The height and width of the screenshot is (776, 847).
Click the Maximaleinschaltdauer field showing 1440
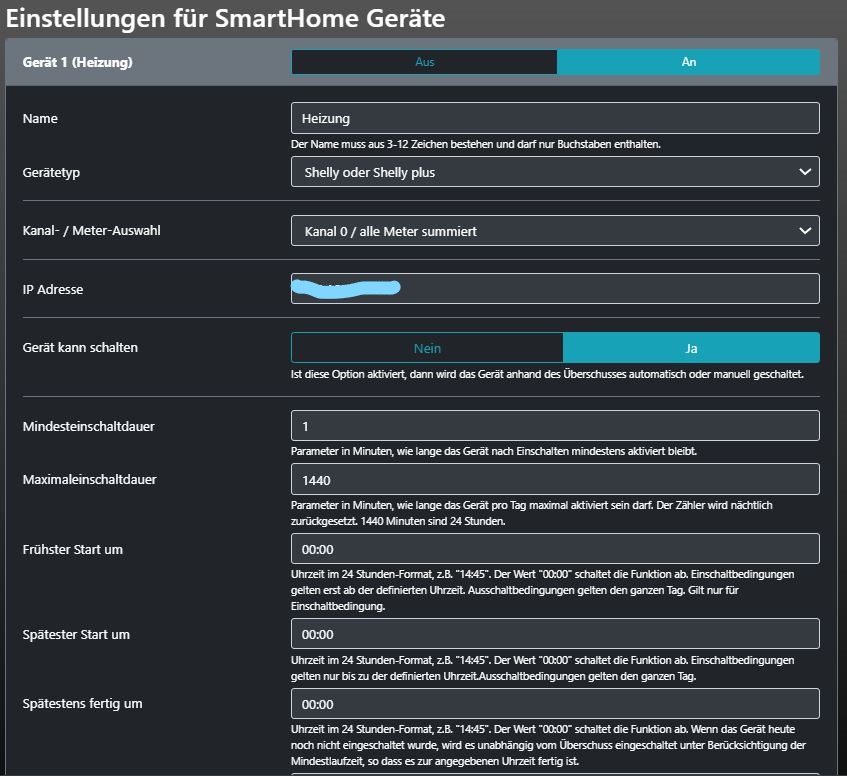pyautogui.click(x=555, y=479)
